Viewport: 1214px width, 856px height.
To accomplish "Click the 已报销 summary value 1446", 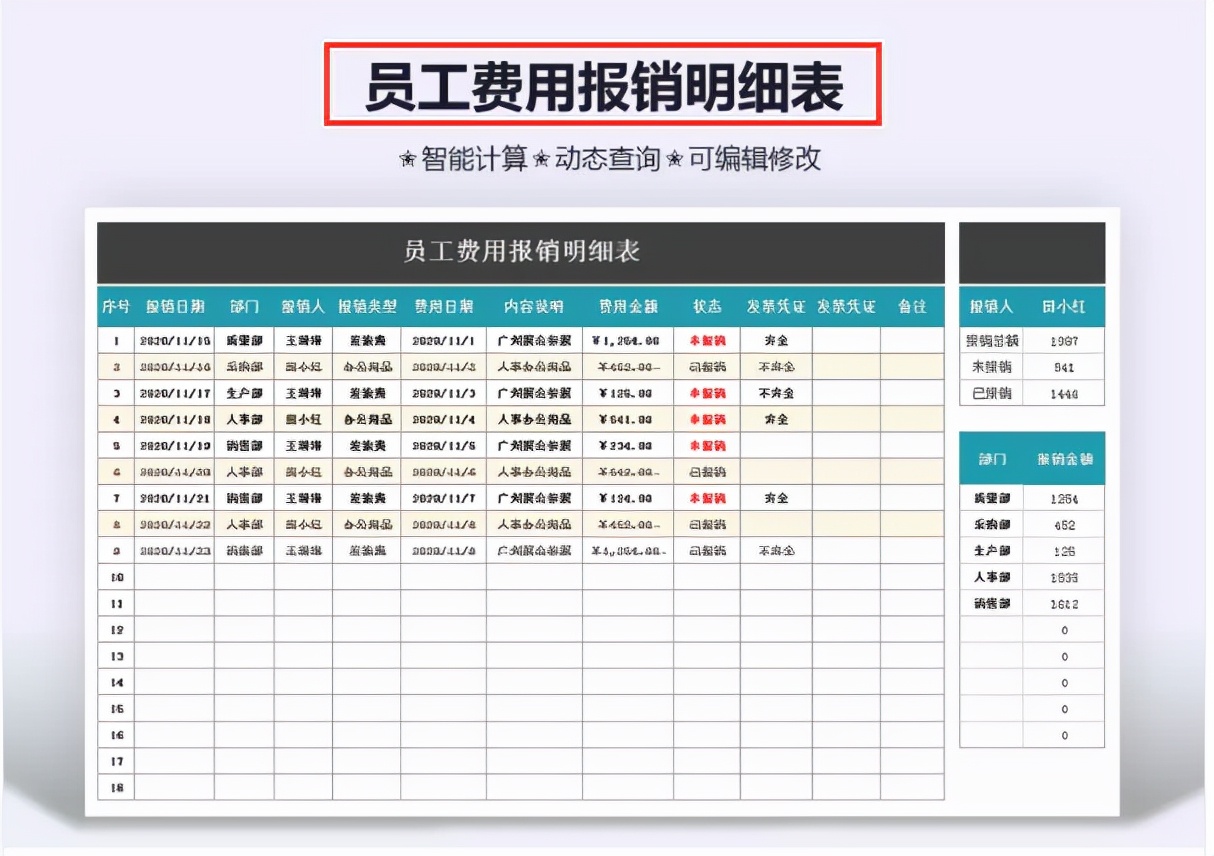I will point(1064,393).
